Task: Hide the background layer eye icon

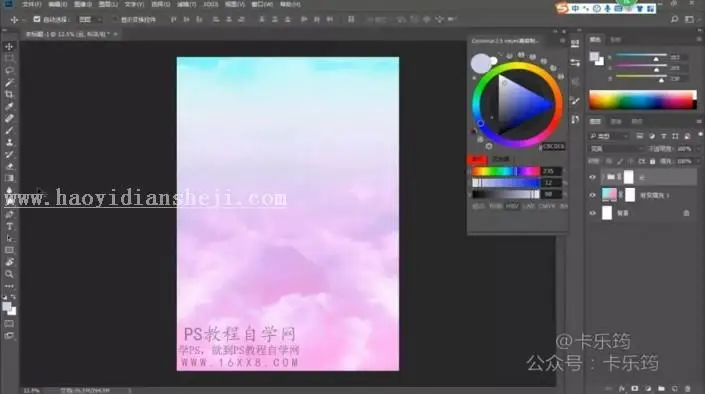Action: pyautogui.click(x=593, y=213)
